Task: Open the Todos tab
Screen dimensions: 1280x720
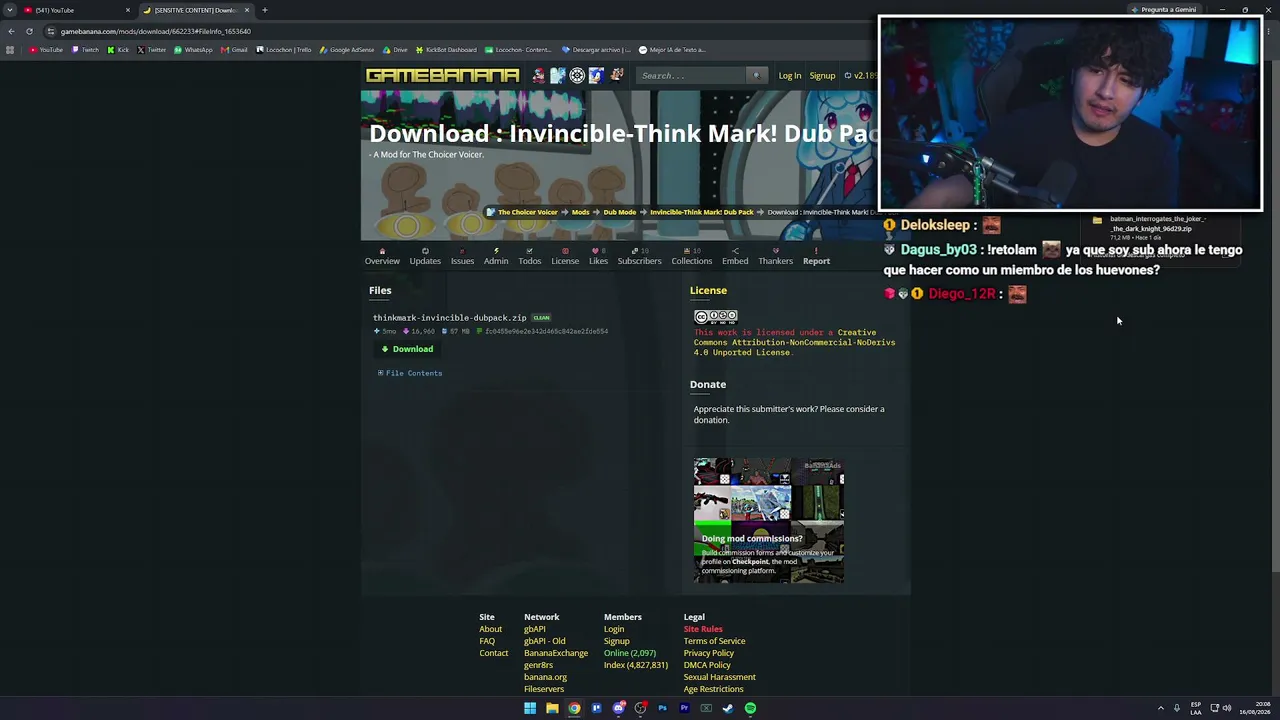Action: pos(530,257)
